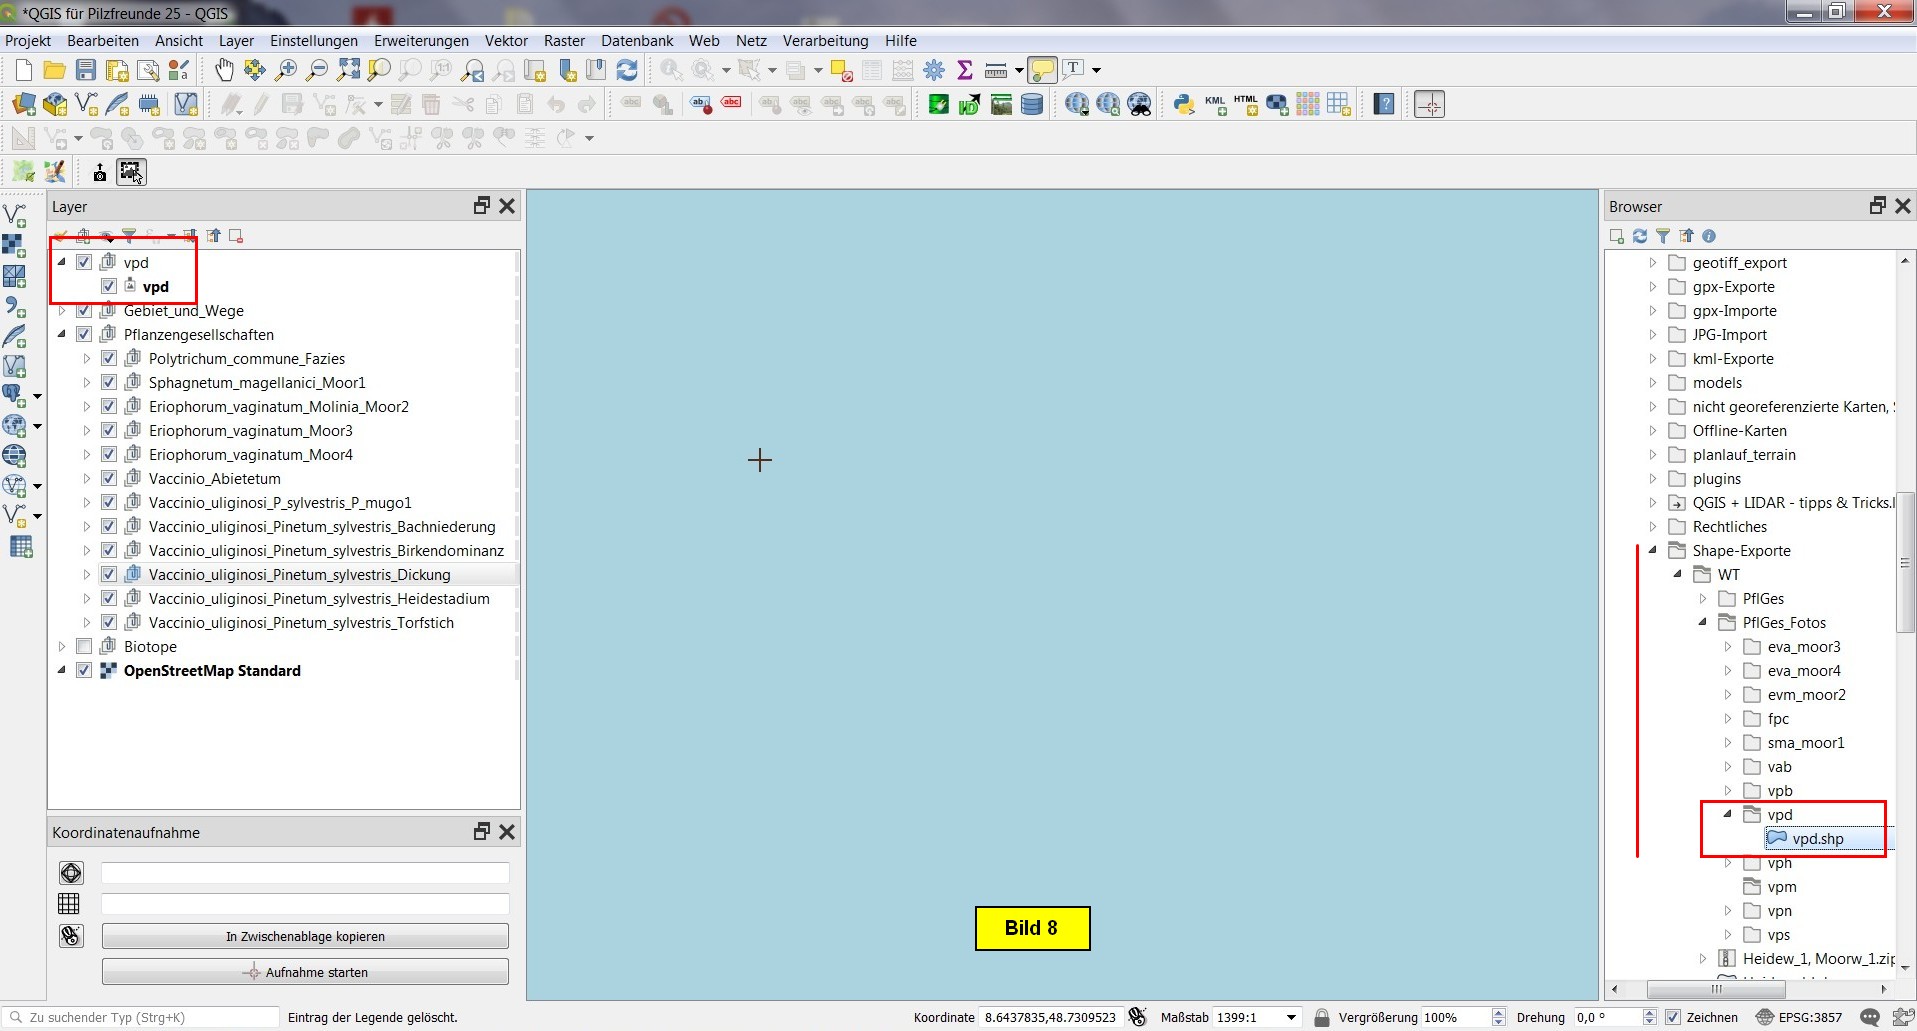Viewport: 1917px width, 1031px height.
Task: Open statistical summary Sigma icon
Action: tap(964, 70)
